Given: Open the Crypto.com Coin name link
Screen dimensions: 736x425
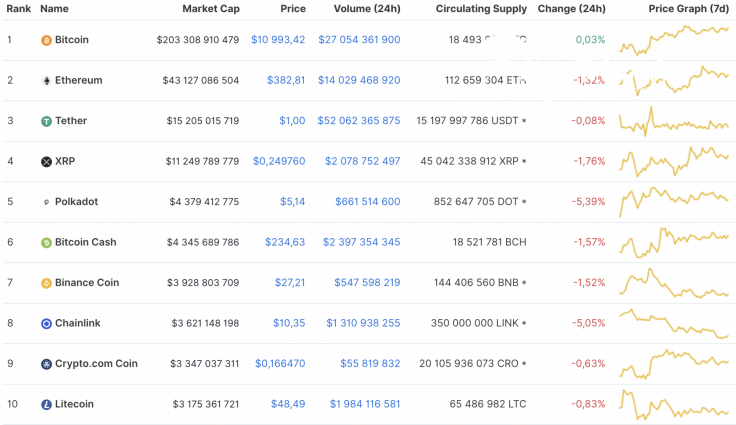Looking at the screenshot, I should [96, 363].
